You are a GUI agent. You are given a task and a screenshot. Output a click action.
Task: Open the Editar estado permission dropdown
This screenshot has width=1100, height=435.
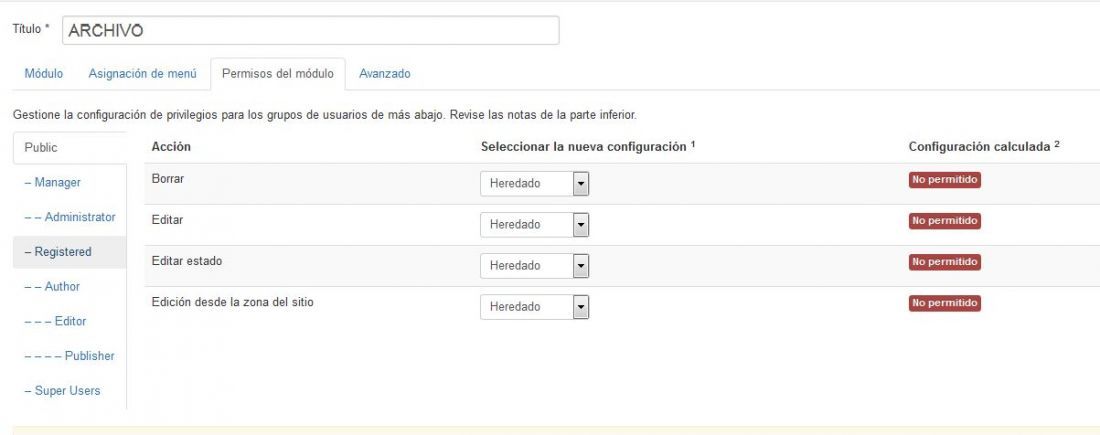(535, 266)
